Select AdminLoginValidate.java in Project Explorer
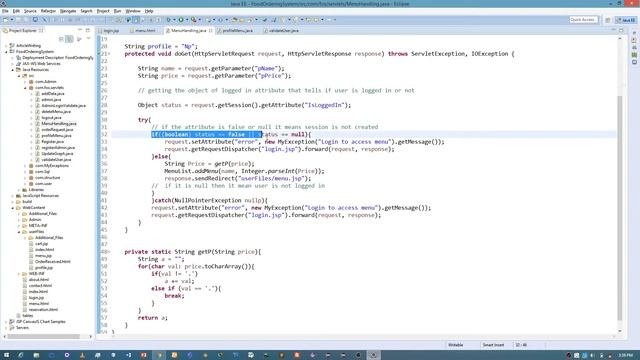Image resolution: width=640 pixels, height=360 pixels. click(x=63, y=106)
